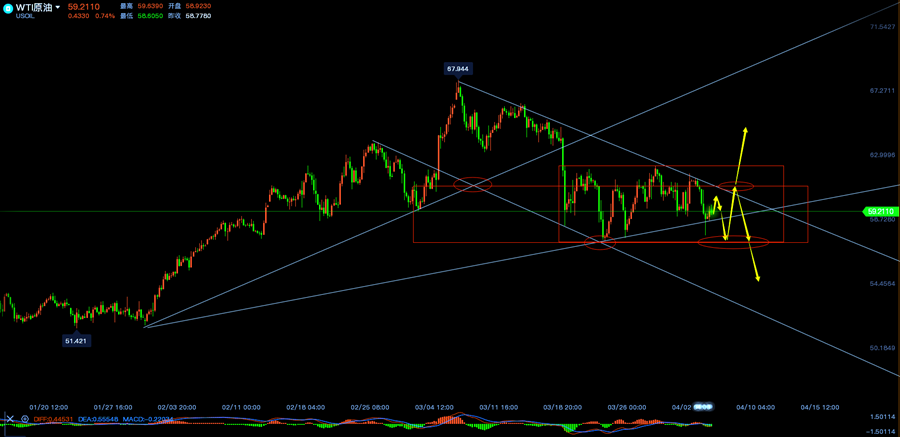
Task: Select the red ellipse at trendline crossing near 03/04
Action: (x=472, y=184)
